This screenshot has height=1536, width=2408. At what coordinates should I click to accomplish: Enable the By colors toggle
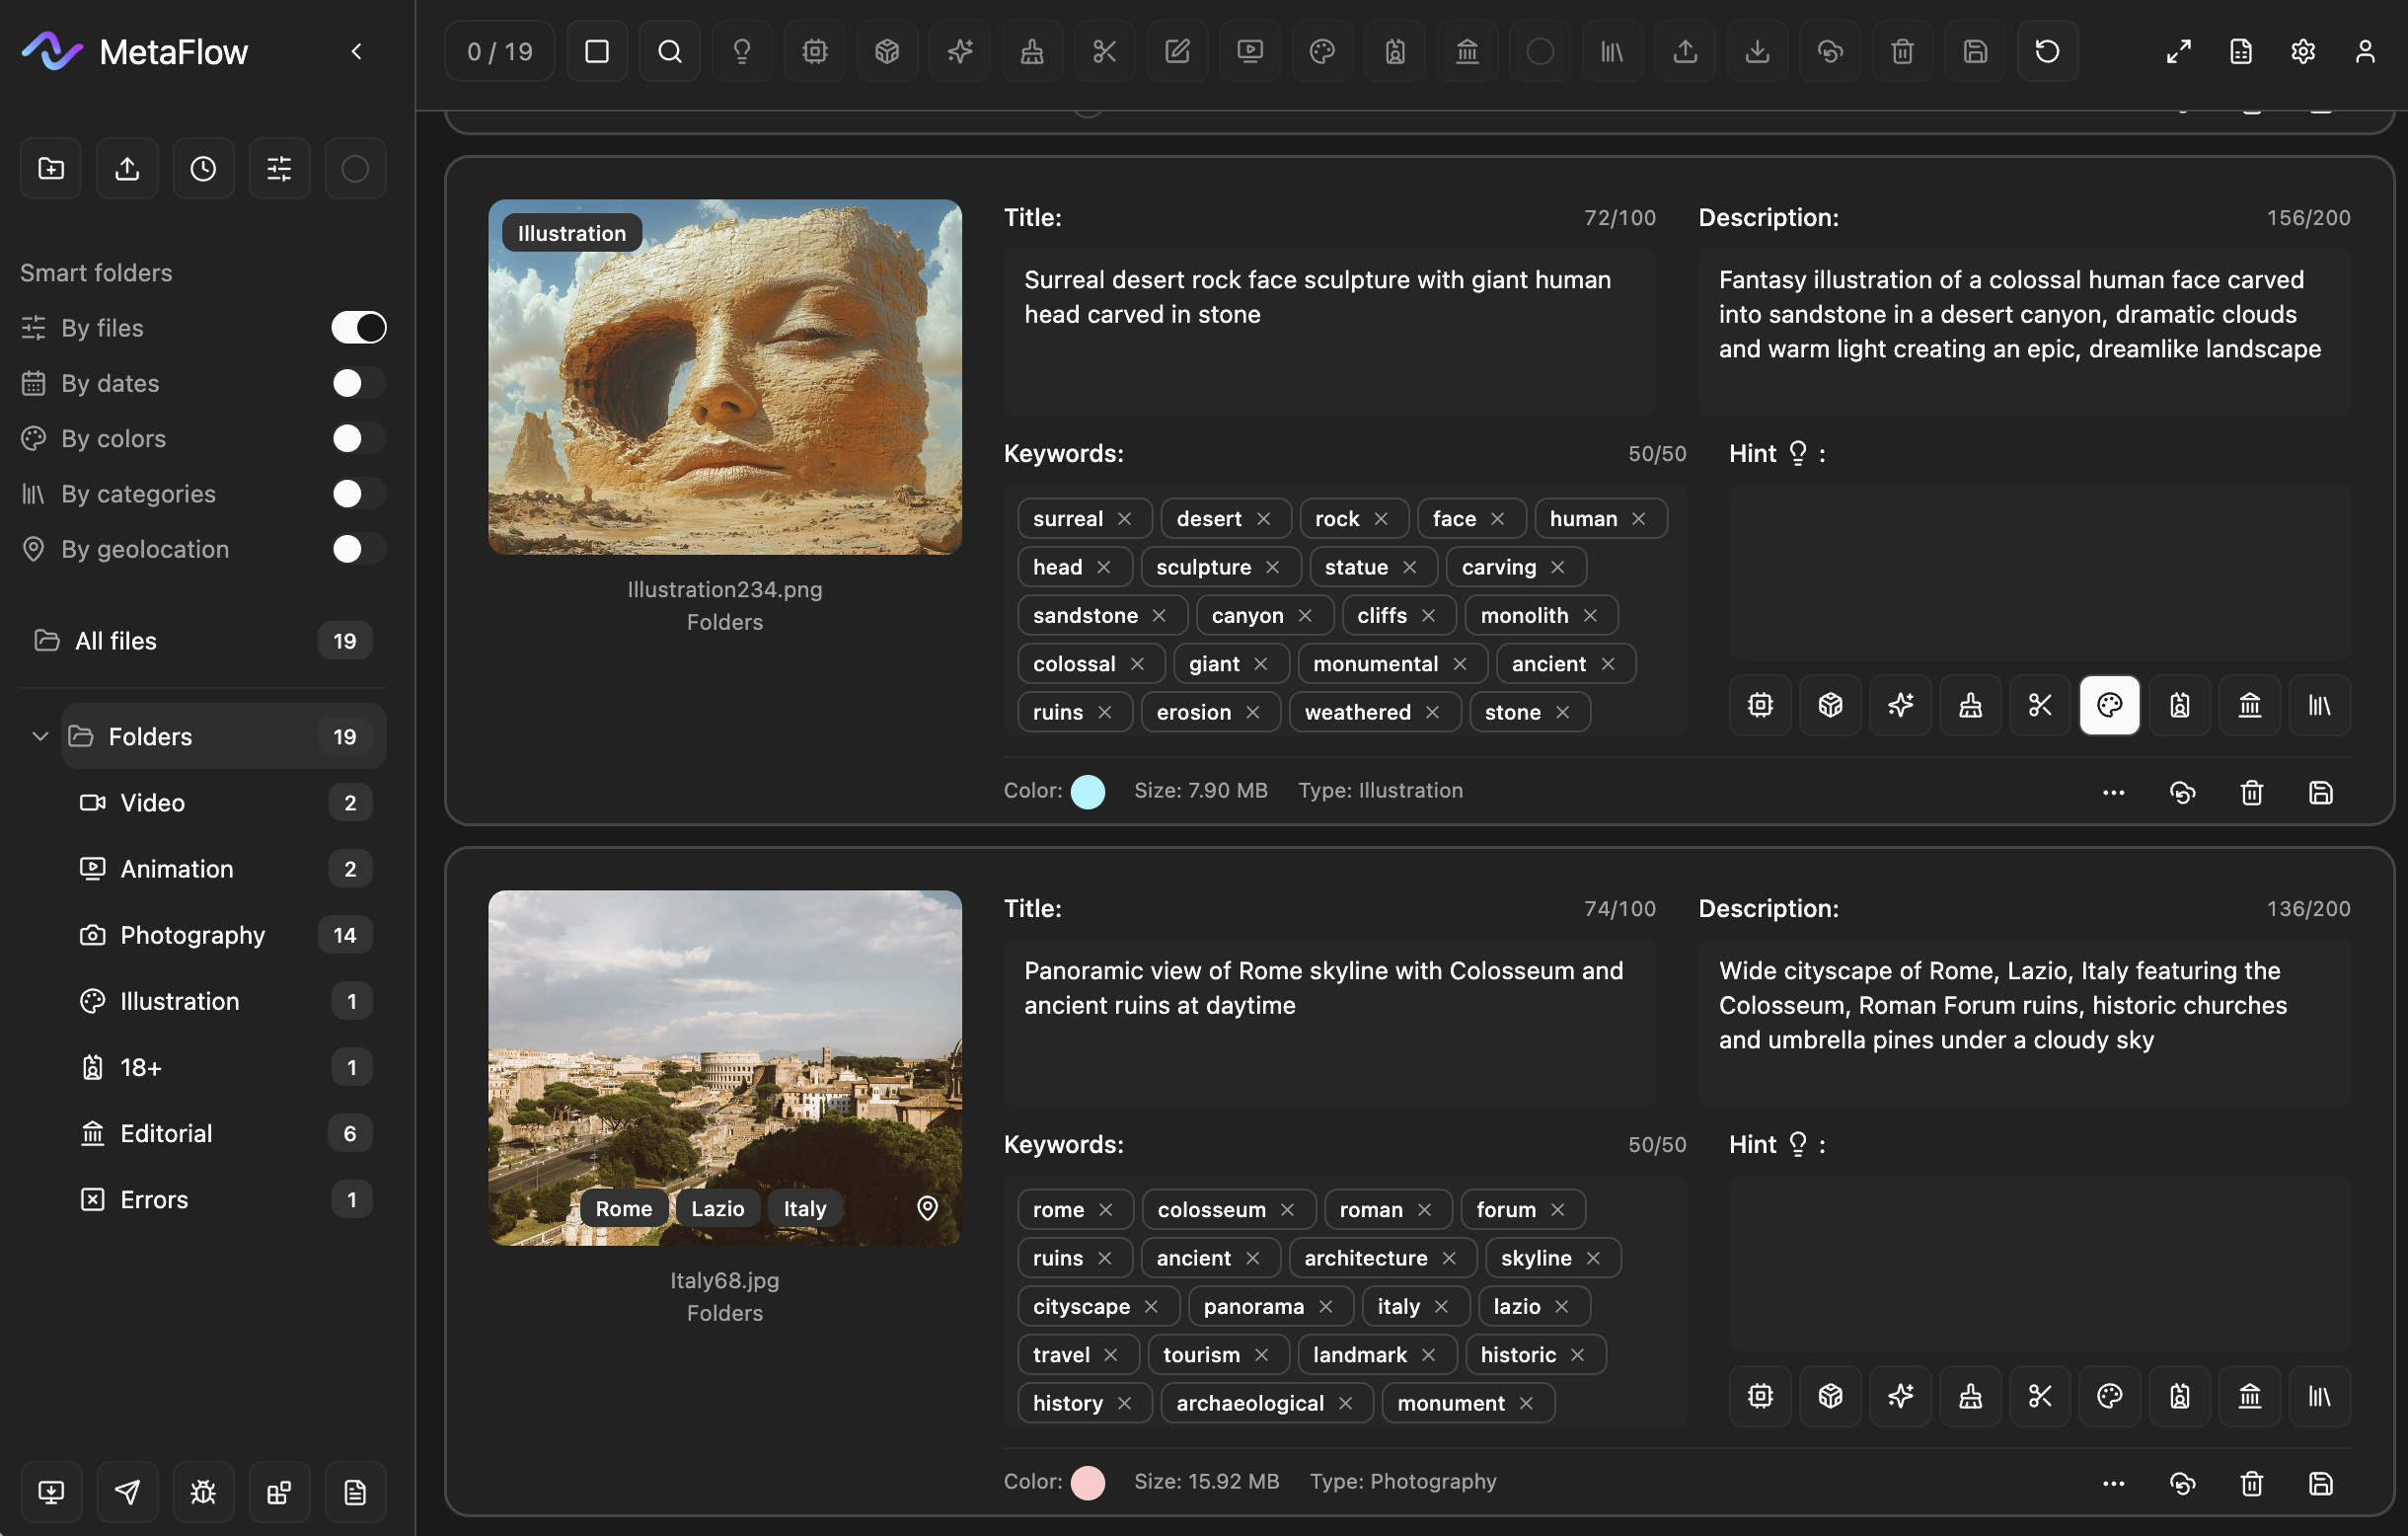click(x=358, y=438)
